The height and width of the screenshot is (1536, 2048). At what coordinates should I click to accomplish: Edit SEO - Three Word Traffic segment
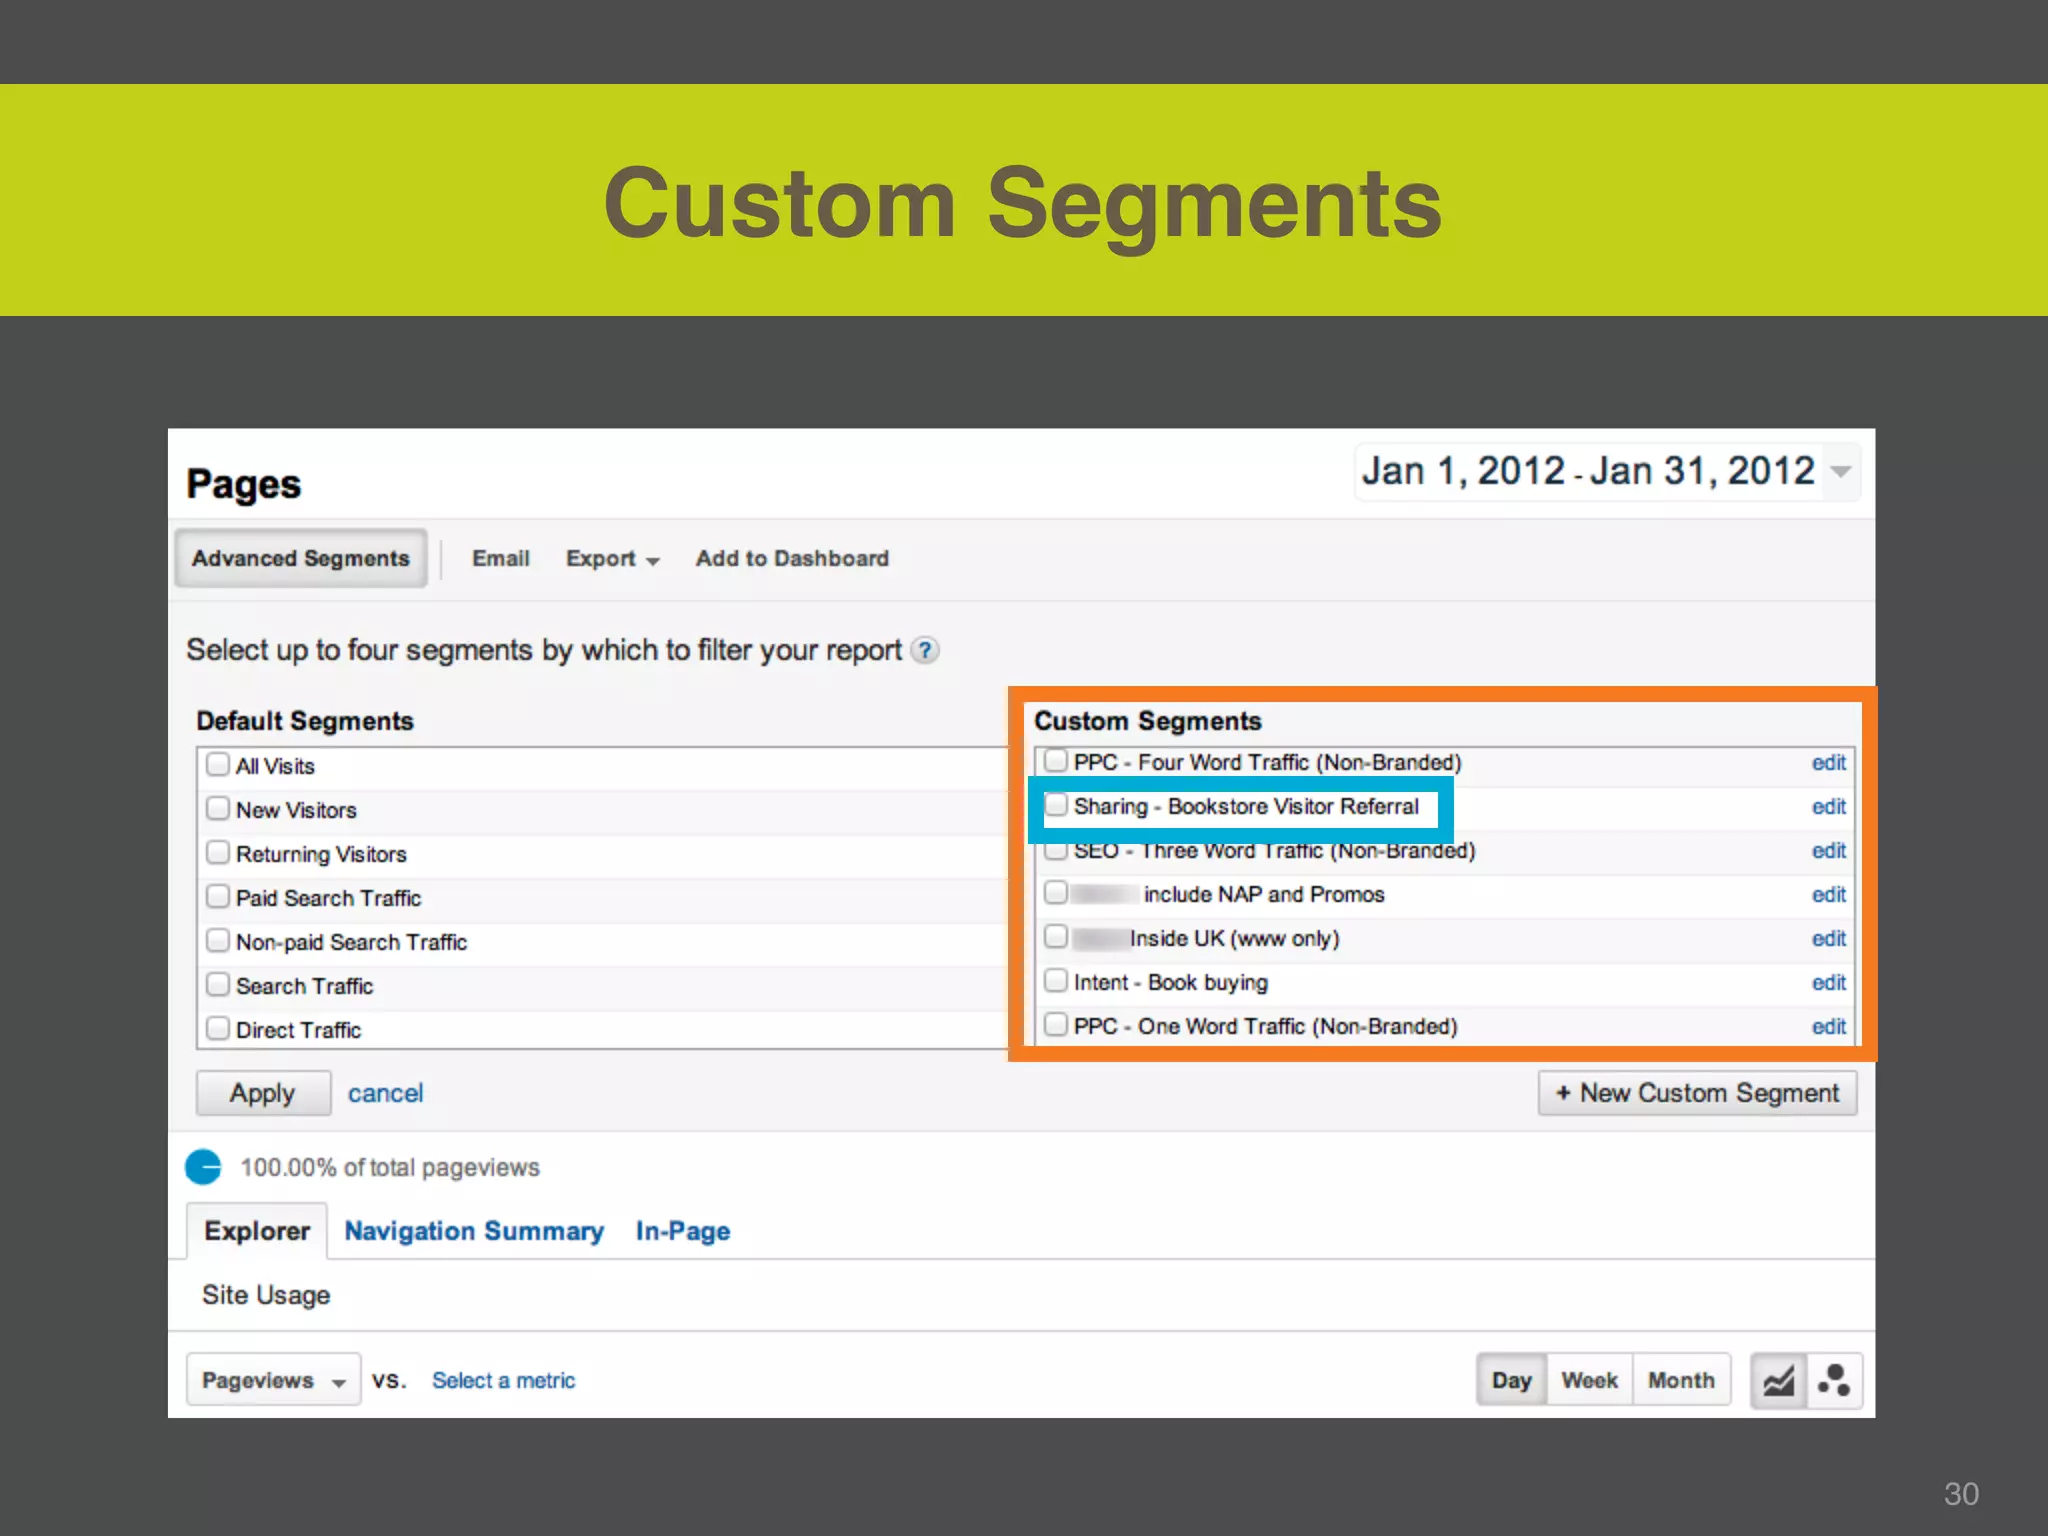coord(1829,851)
